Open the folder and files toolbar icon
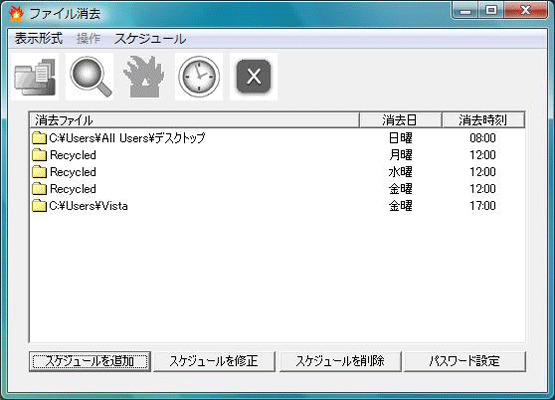The height and width of the screenshot is (400, 555). coord(35,77)
